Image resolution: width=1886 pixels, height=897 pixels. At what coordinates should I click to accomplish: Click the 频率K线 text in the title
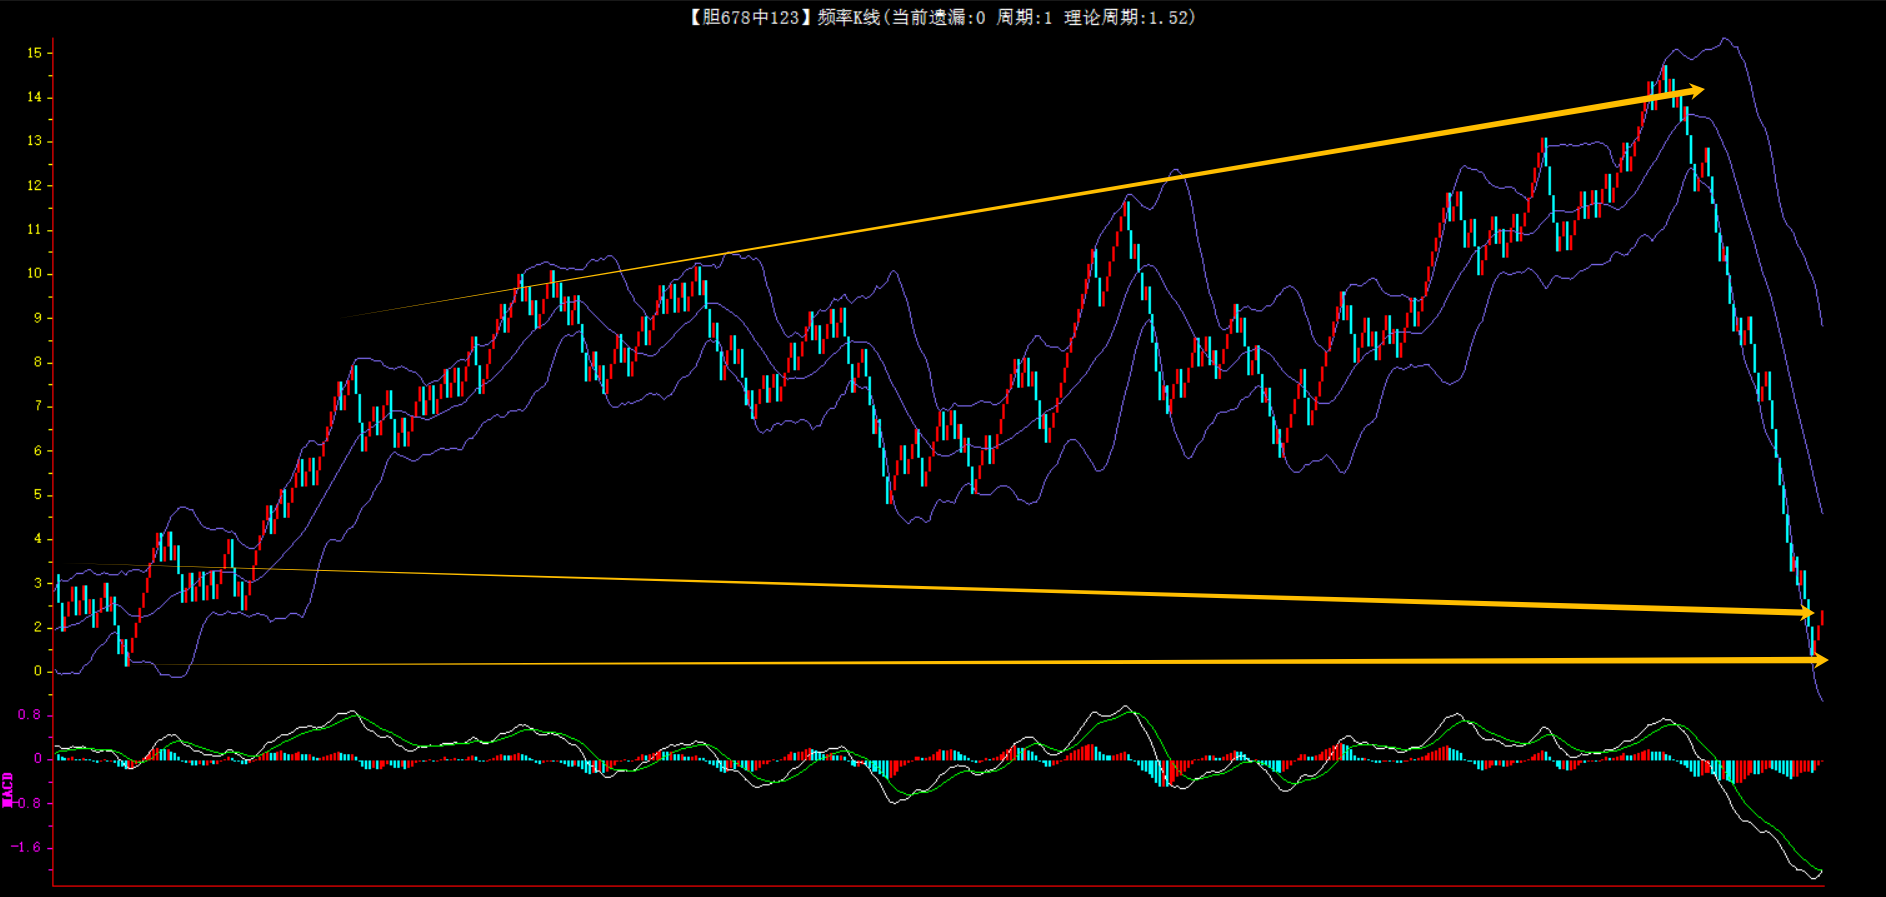[x=848, y=17]
